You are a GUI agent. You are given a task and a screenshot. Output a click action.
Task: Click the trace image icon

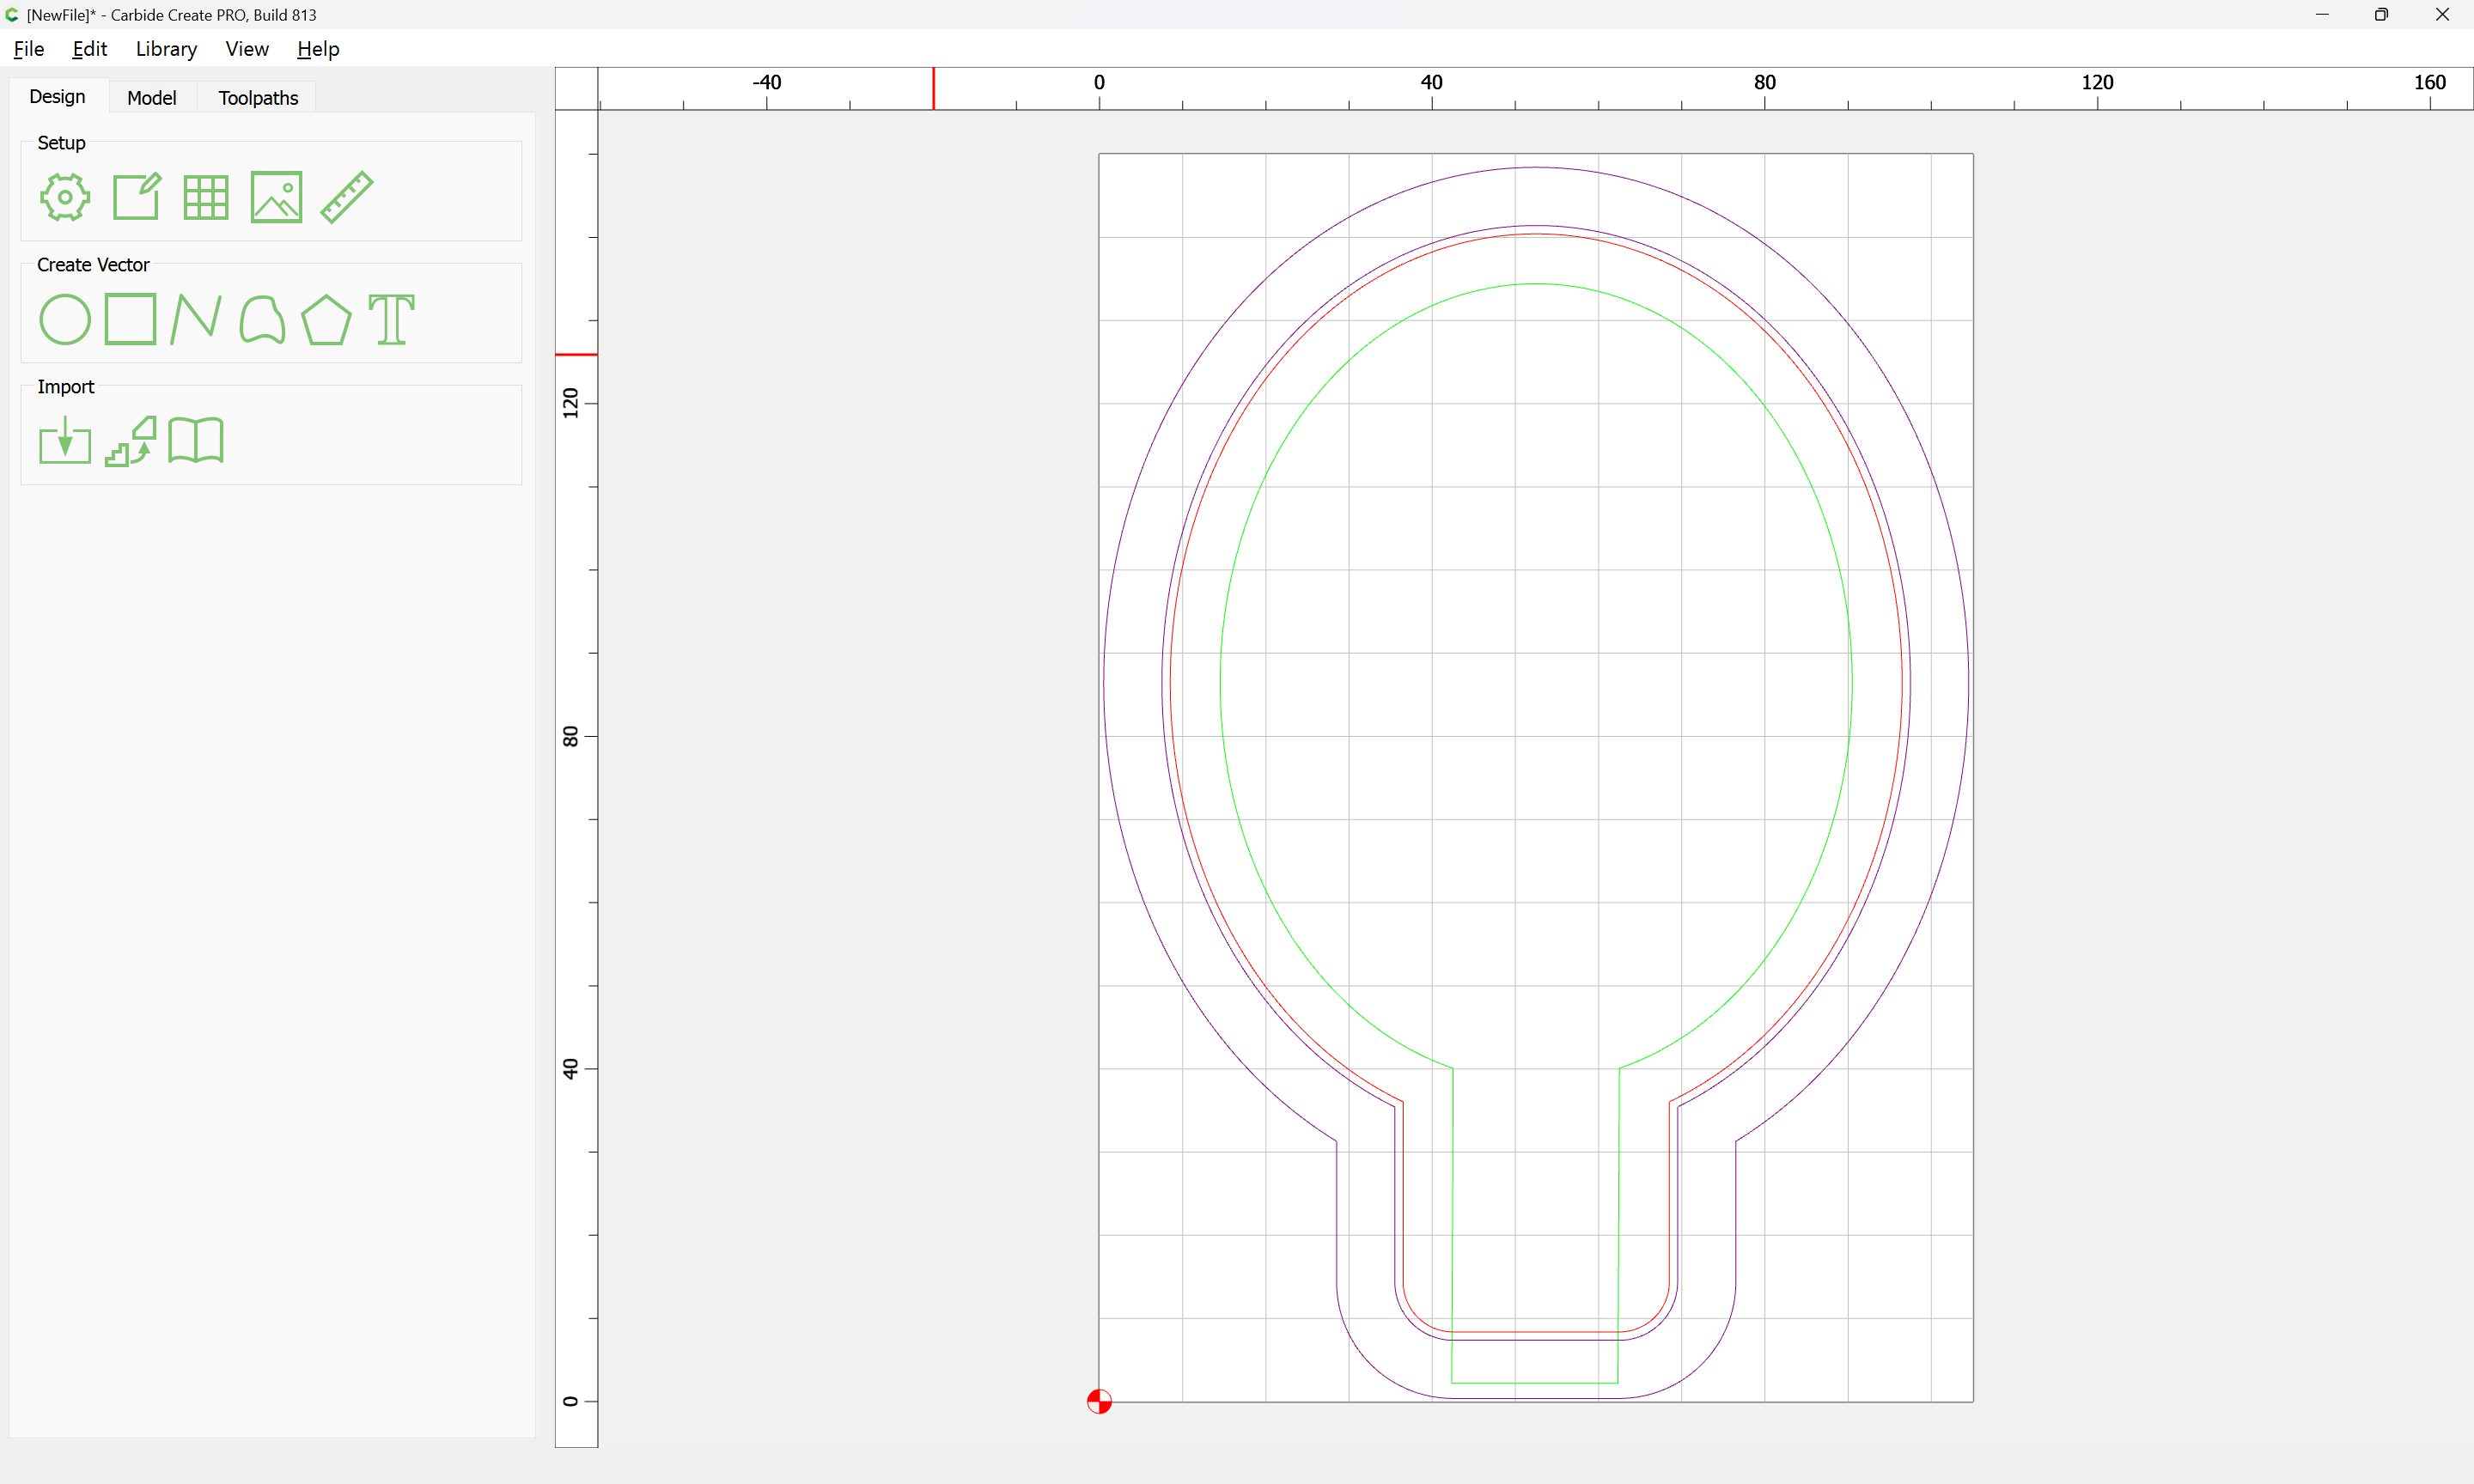click(x=131, y=441)
